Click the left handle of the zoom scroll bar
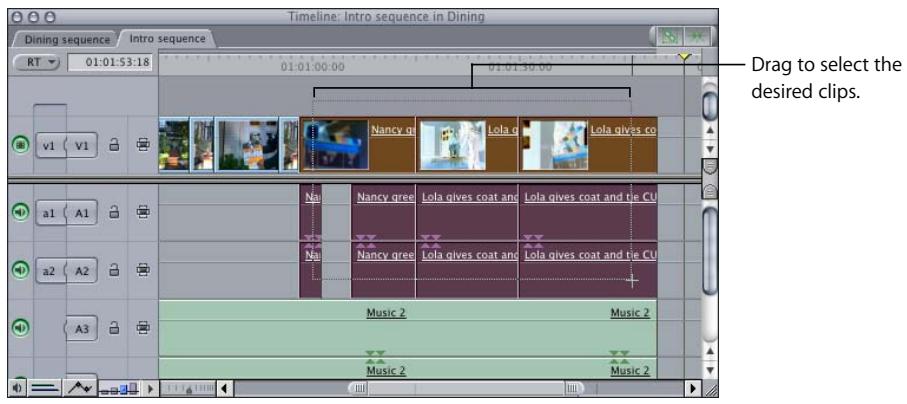The image size is (907, 404). 359,388
